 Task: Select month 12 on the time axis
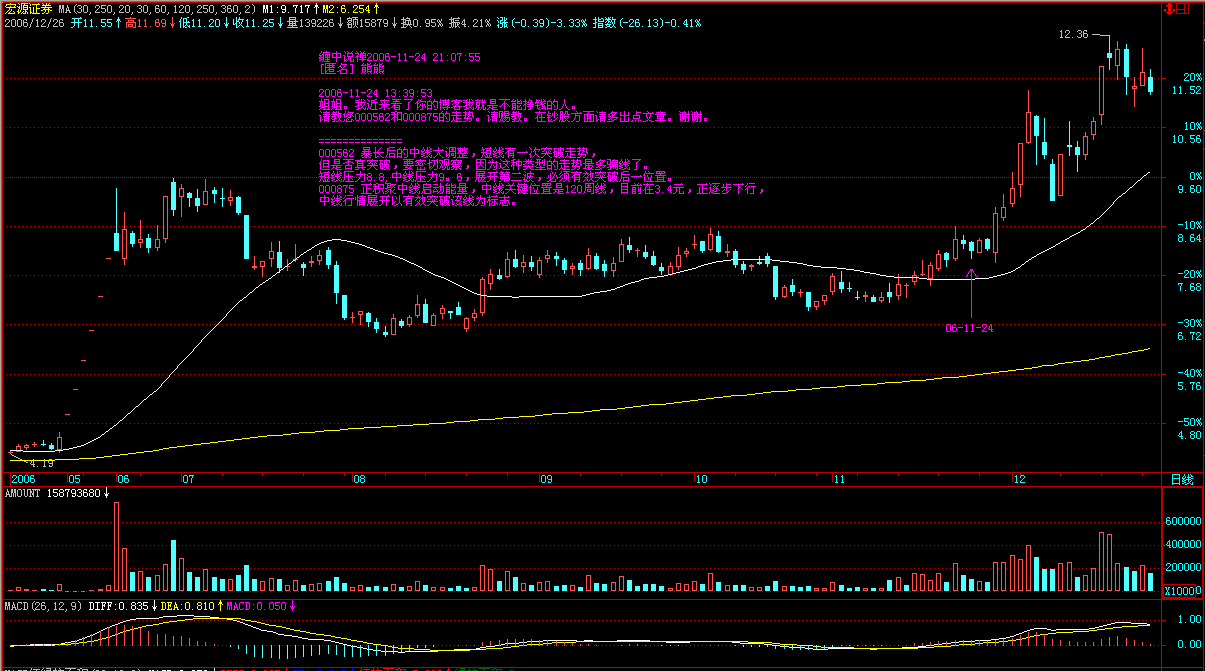1018,480
